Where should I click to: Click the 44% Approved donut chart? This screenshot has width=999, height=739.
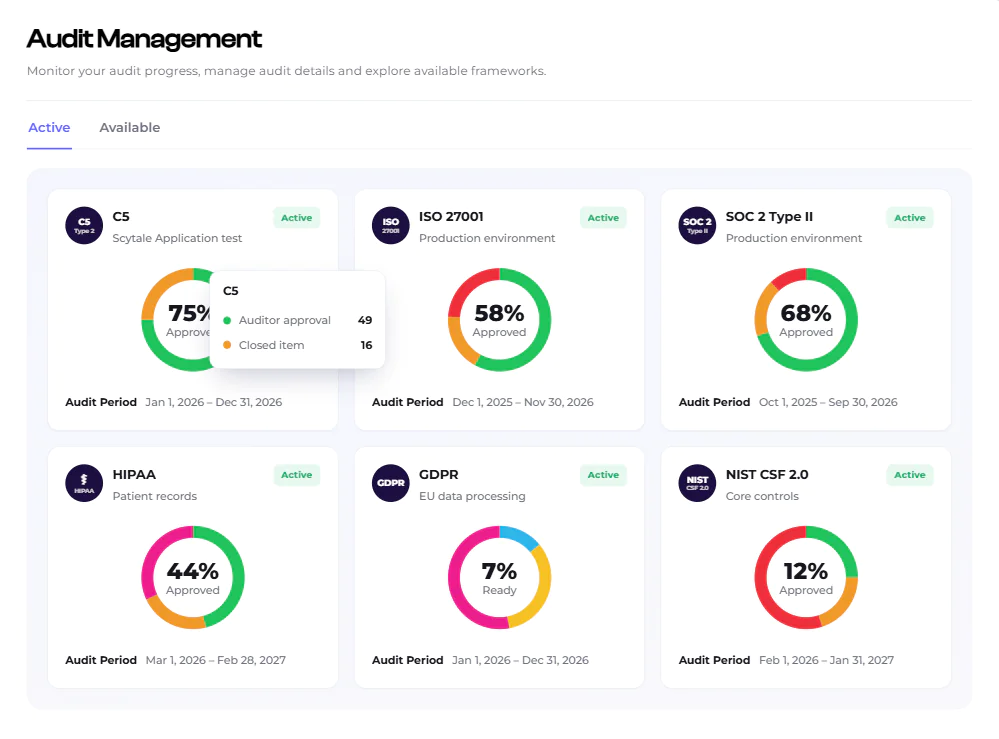tap(193, 577)
